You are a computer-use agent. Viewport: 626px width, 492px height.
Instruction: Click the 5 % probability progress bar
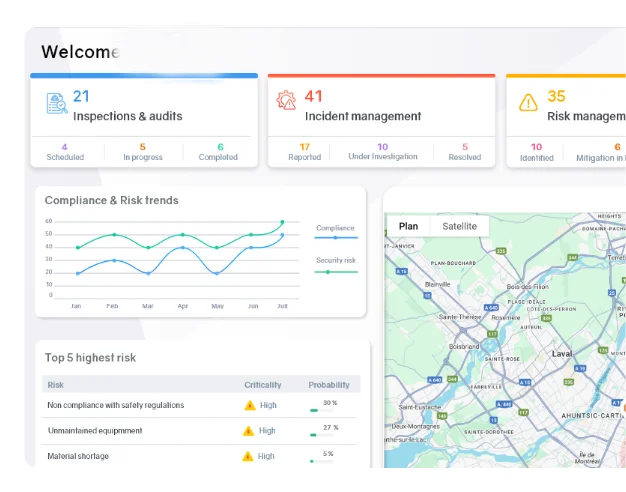[322, 461]
